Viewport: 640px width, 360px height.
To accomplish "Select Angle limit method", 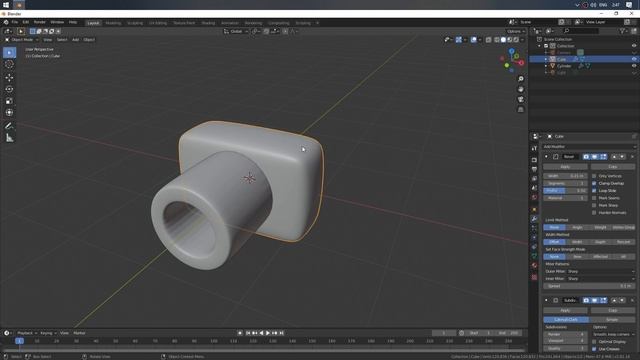I will pyautogui.click(x=577, y=227).
